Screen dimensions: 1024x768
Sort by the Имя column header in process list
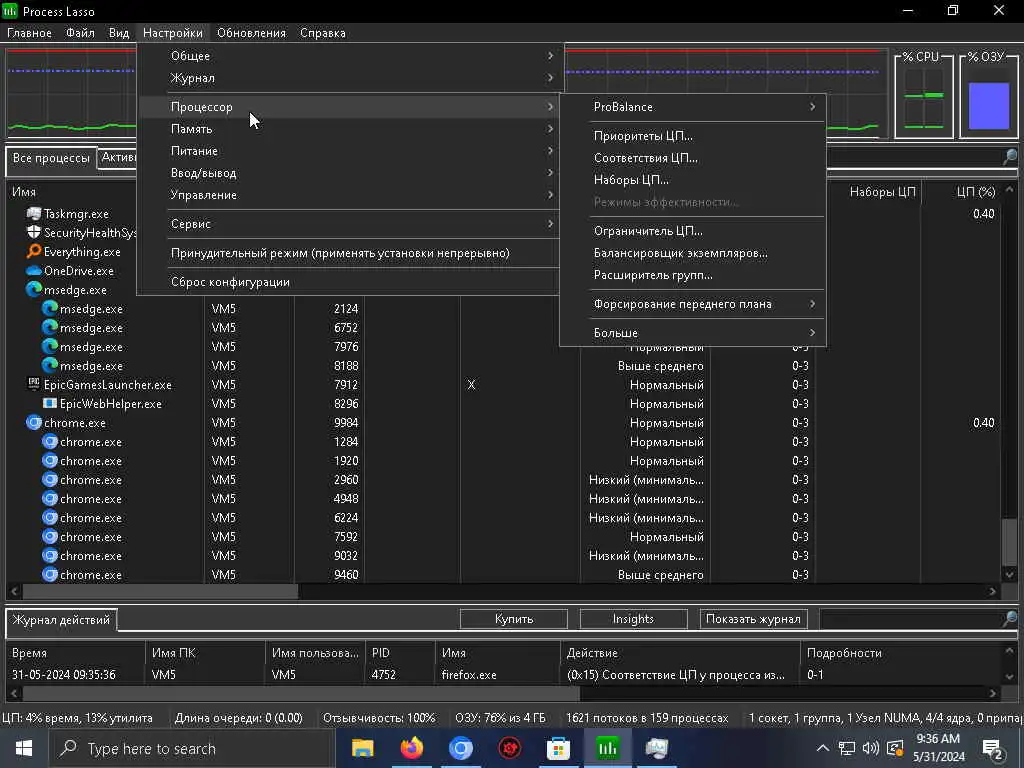[104, 191]
